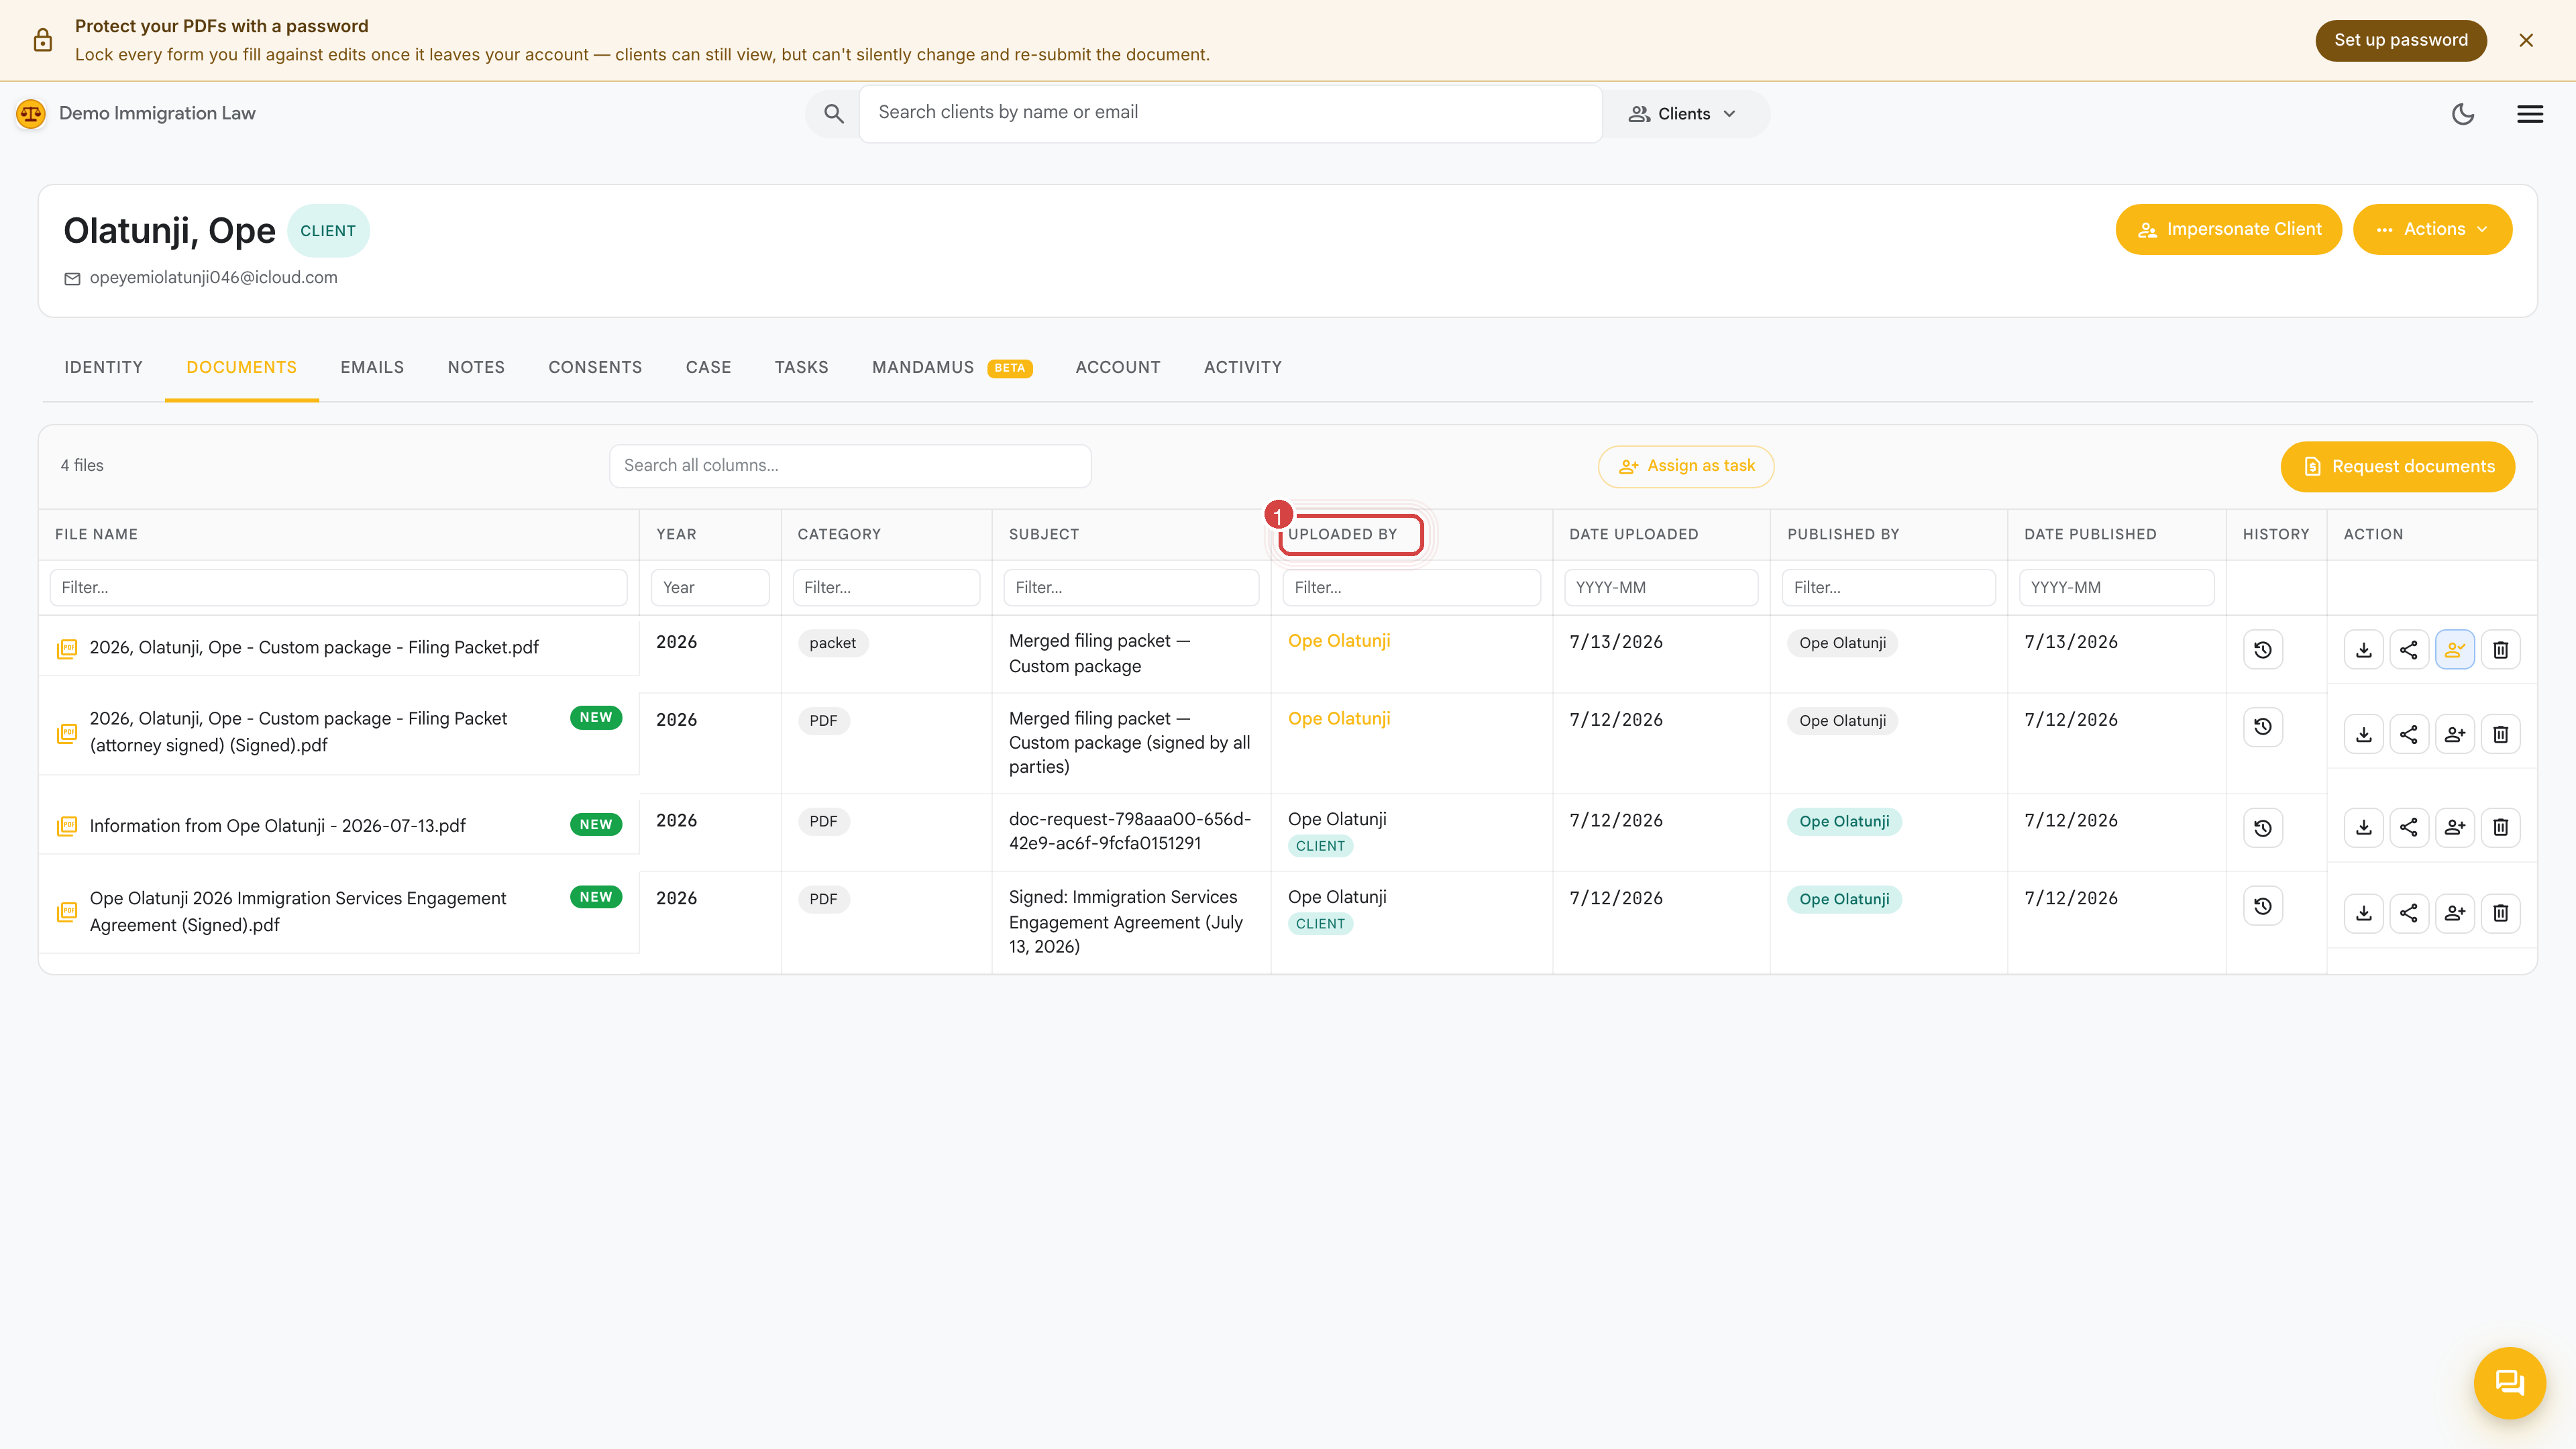Screen dimensions: 2576x1449
Task: Click the Date Published YYYY-MM filter
Action: tap(2116, 587)
